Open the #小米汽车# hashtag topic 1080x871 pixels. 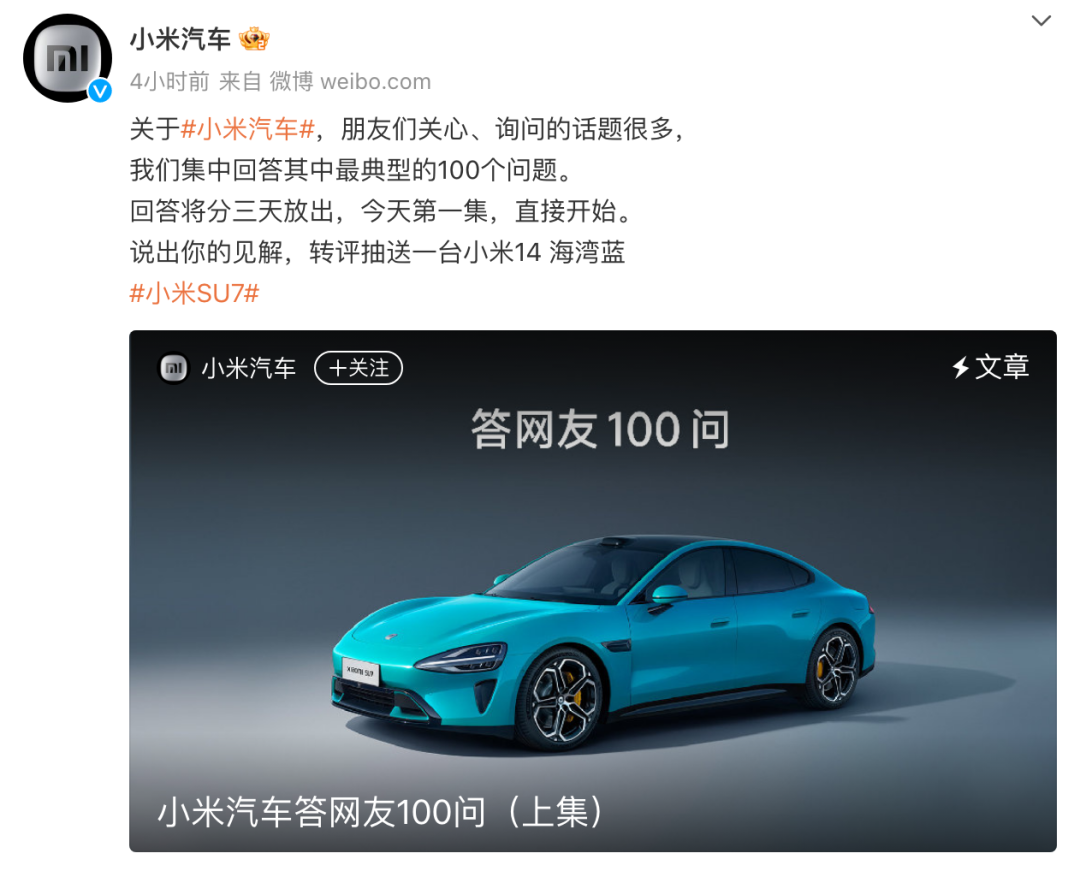coord(247,129)
